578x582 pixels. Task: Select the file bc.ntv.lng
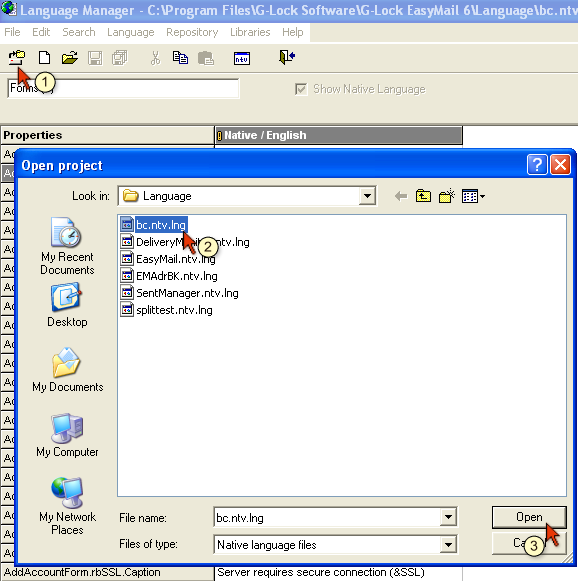click(x=161, y=225)
